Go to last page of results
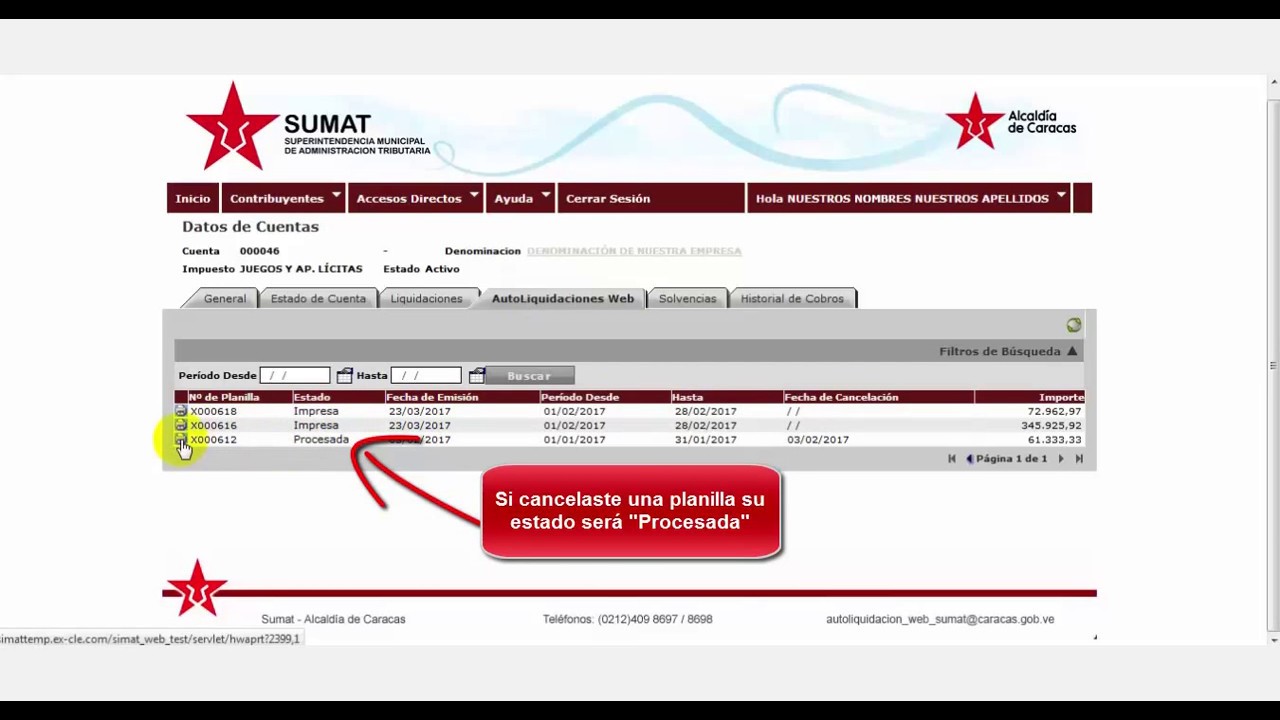This screenshot has width=1280, height=720. pos(1079,459)
